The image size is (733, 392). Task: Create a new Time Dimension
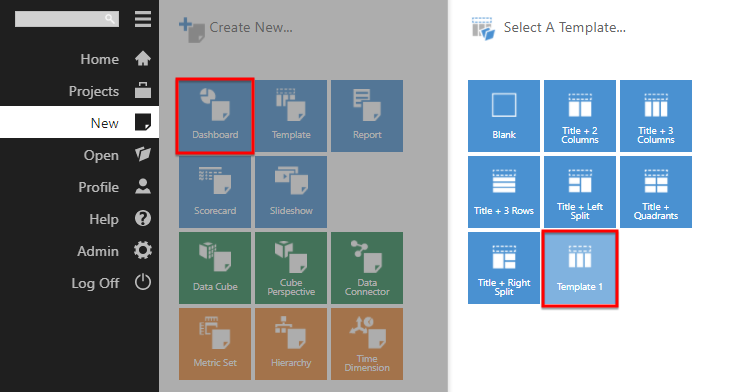pos(367,344)
